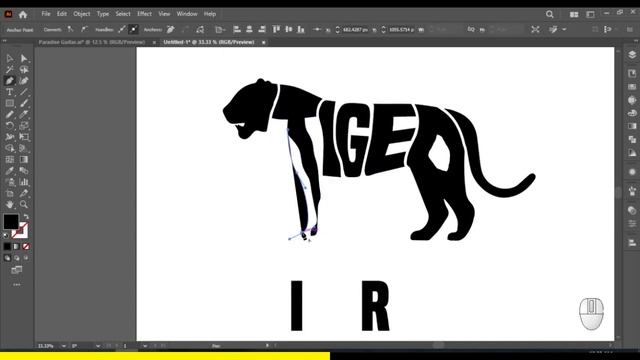This screenshot has width=640, height=360.
Task: Select the Selection tool (black arrow)
Action: pyautogui.click(x=9, y=58)
